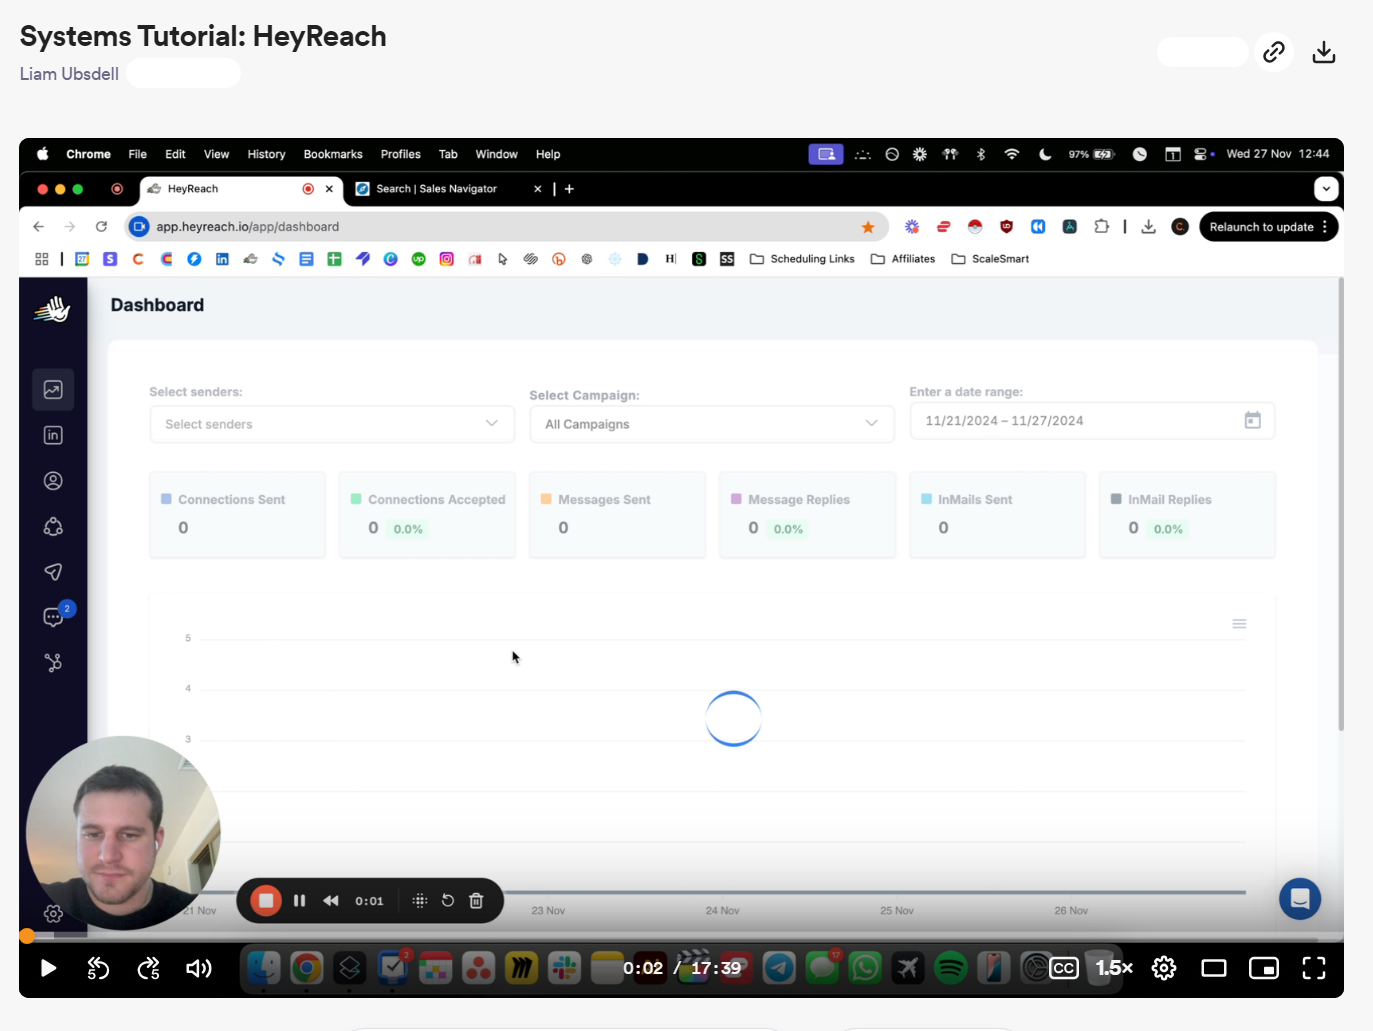The width and height of the screenshot is (1373, 1031).
Task: Click the video progress bar
Action: pyautogui.click(x=681, y=937)
